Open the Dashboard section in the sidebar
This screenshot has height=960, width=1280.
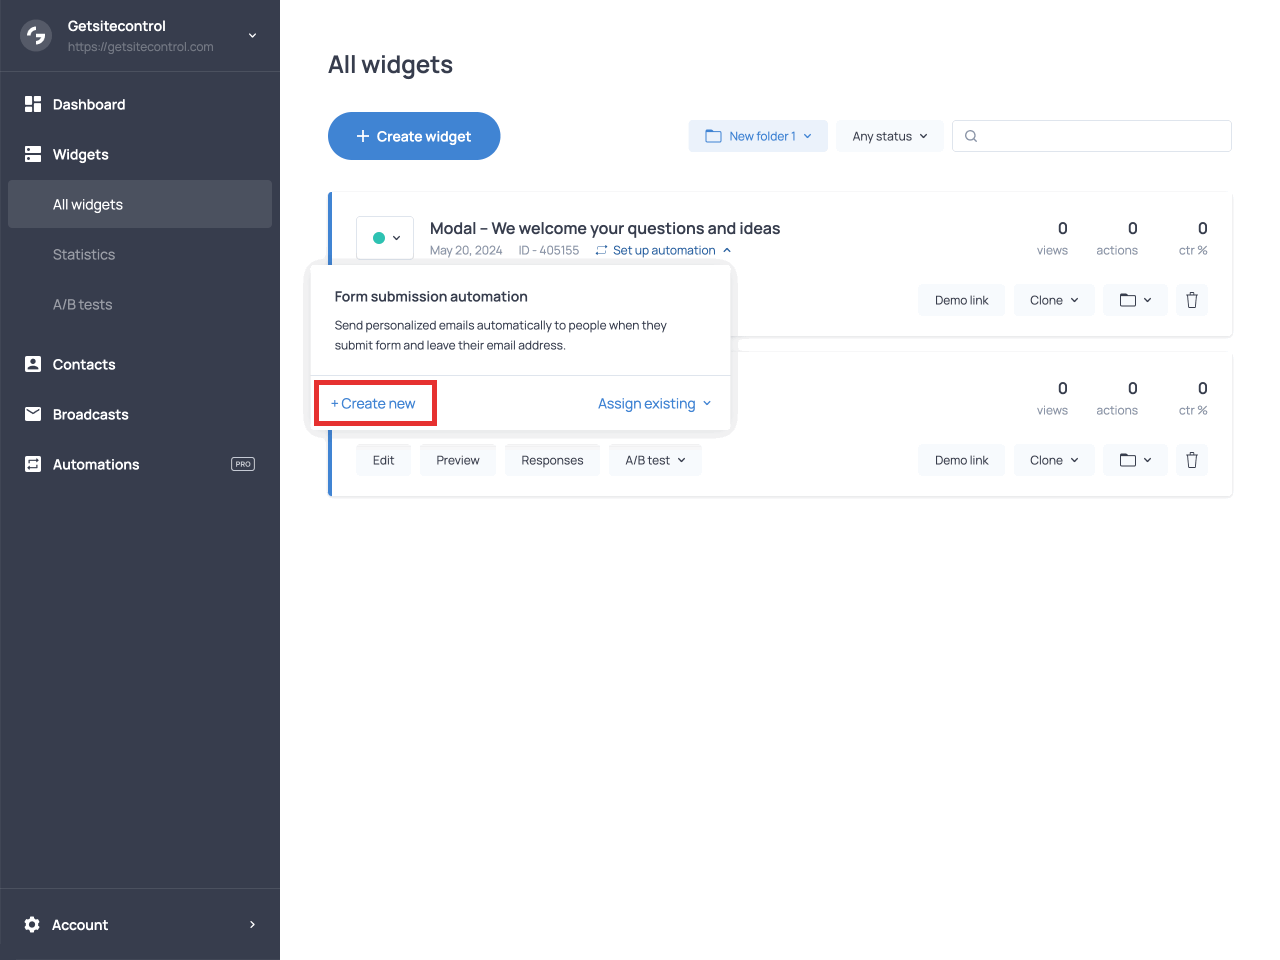pyautogui.click(x=88, y=104)
